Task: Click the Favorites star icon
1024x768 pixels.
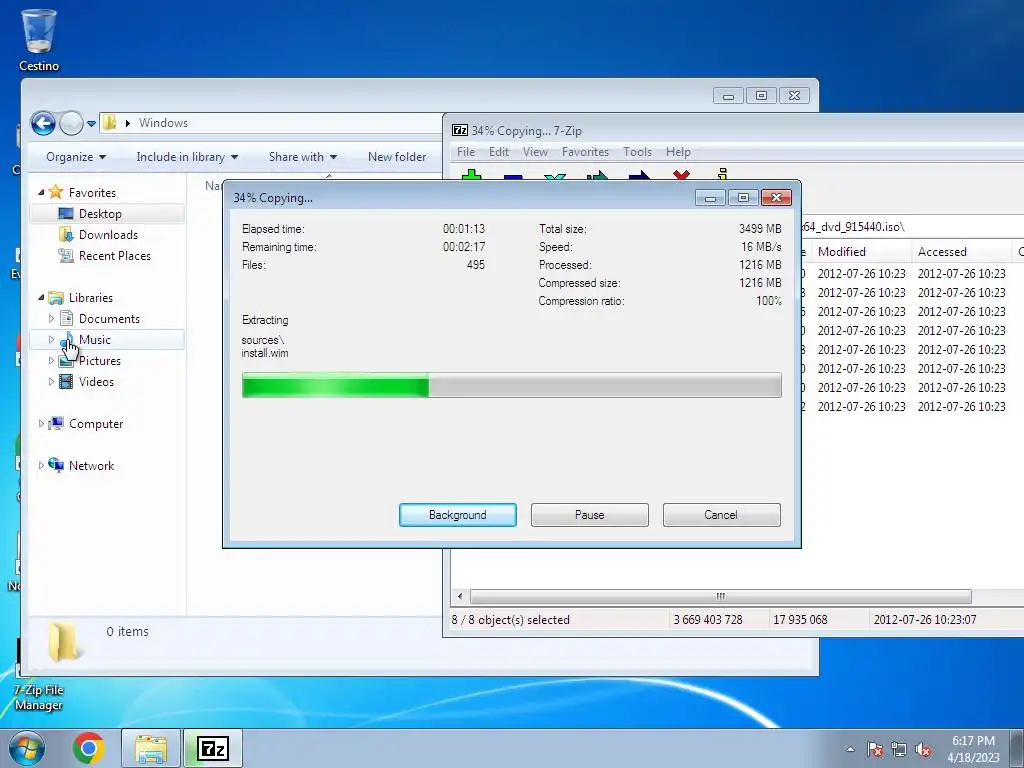Action: 56,192
